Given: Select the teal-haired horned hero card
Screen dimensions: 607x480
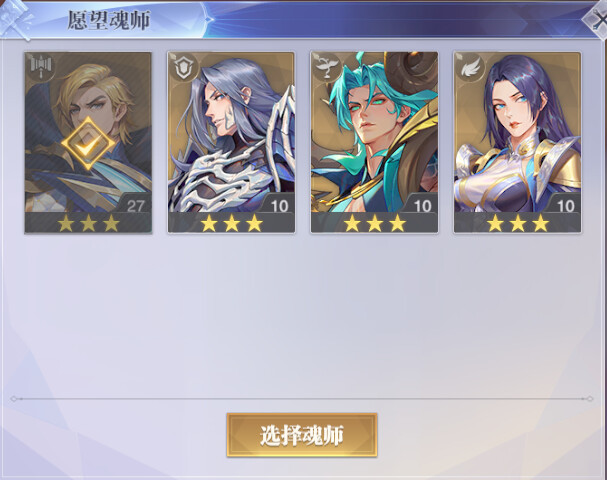Looking at the screenshot, I should pos(374,142).
